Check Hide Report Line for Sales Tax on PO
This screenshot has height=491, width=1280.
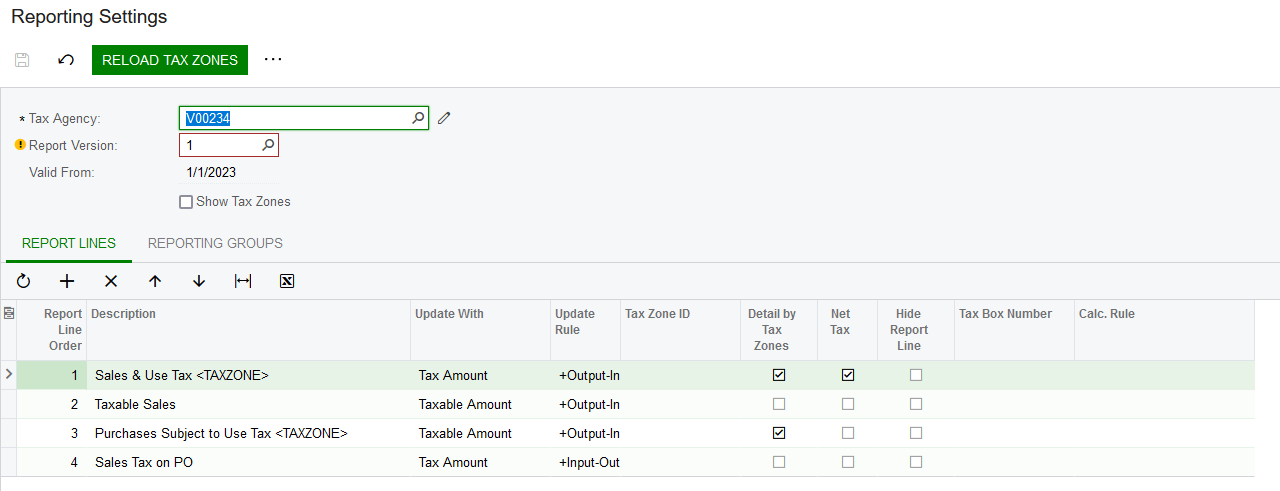coord(916,462)
